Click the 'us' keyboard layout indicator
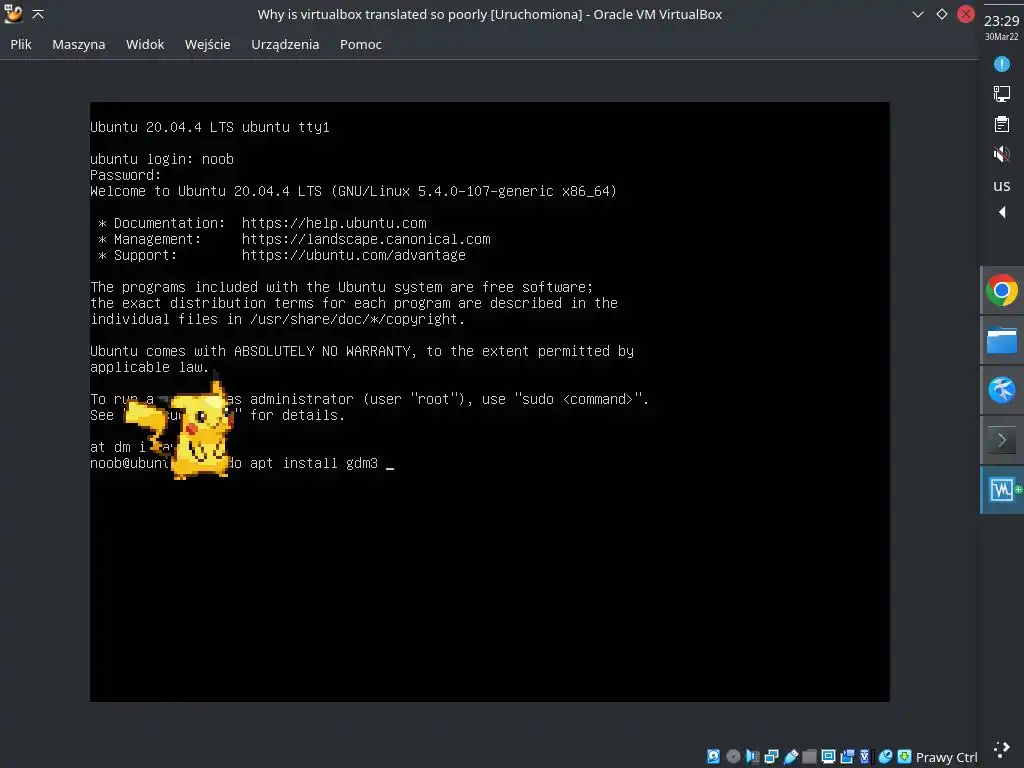This screenshot has width=1024, height=768. (1002, 186)
